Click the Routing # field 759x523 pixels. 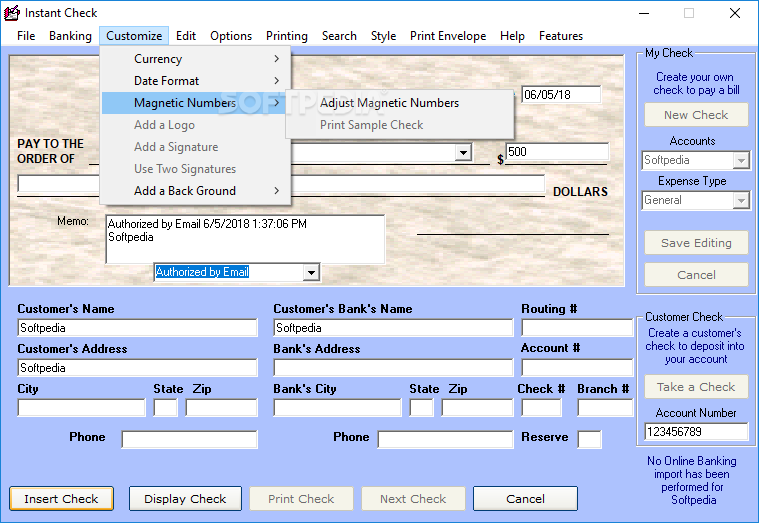click(x=577, y=328)
